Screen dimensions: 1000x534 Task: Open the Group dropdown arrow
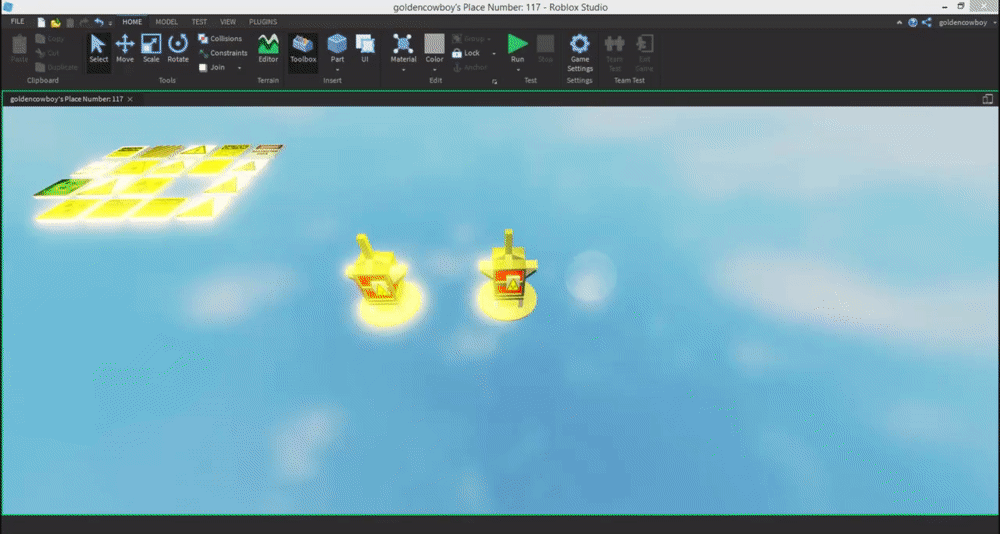point(490,40)
